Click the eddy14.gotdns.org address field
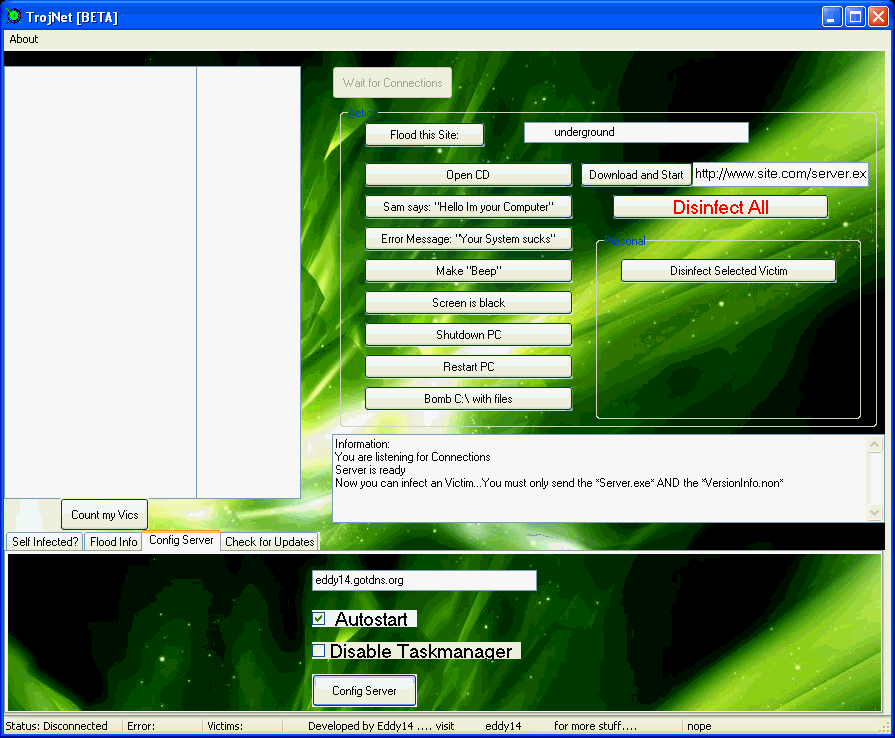The image size is (895, 738). pyautogui.click(x=424, y=580)
